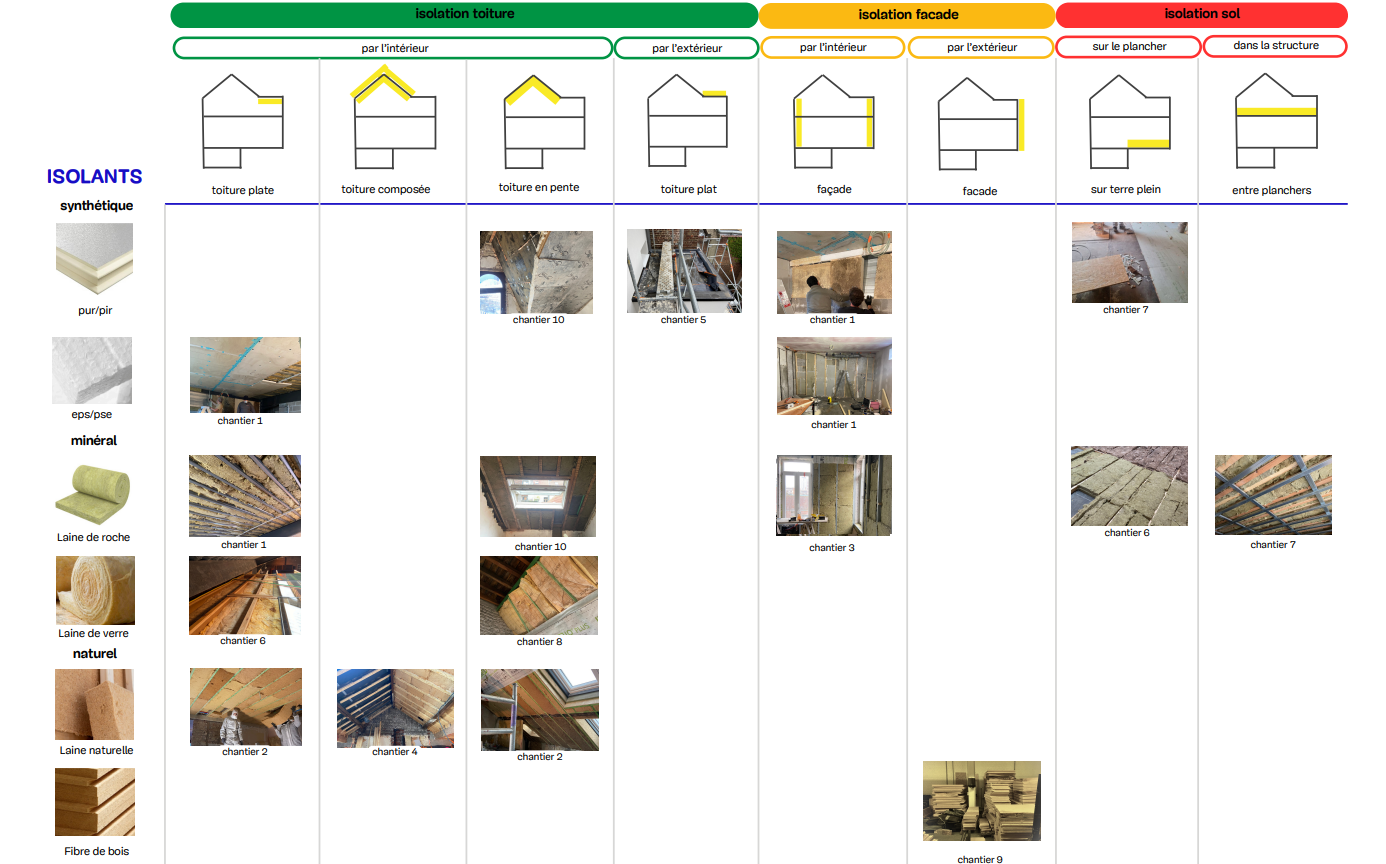The width and height of the screenshot is (1386, 864).
Task: Click the dans la structure pill
Action: click(1275, 46)
